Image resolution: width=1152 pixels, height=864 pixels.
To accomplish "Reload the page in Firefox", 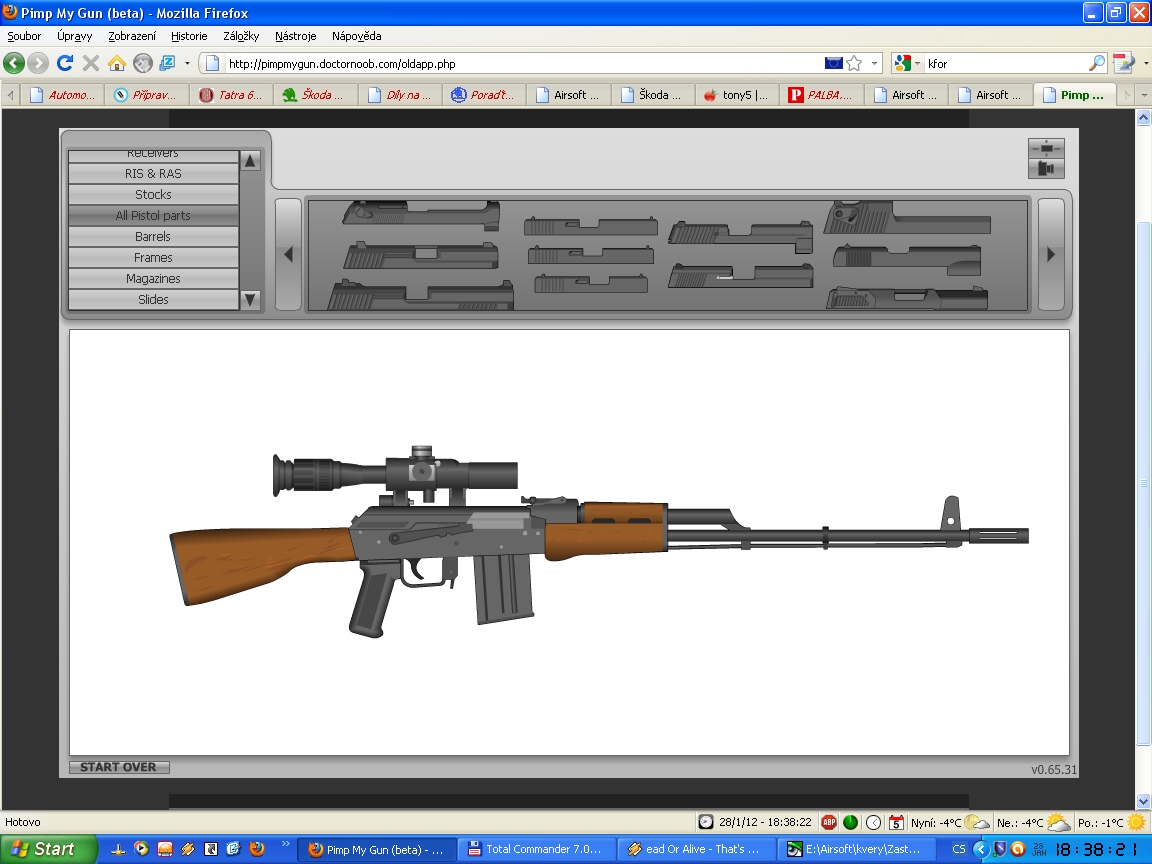I will (x=65, y=63).
